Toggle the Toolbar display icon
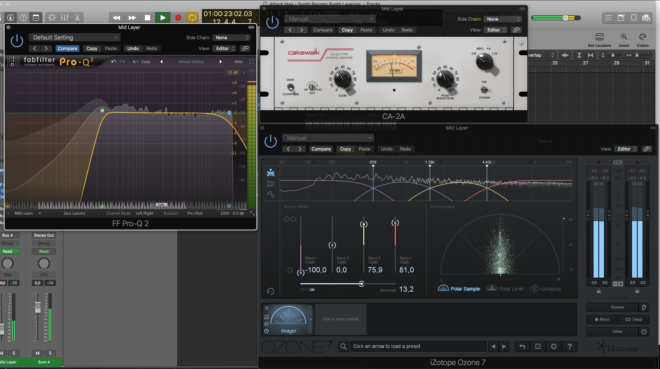Viewport: 660px width, 369px height. point(36,18)
